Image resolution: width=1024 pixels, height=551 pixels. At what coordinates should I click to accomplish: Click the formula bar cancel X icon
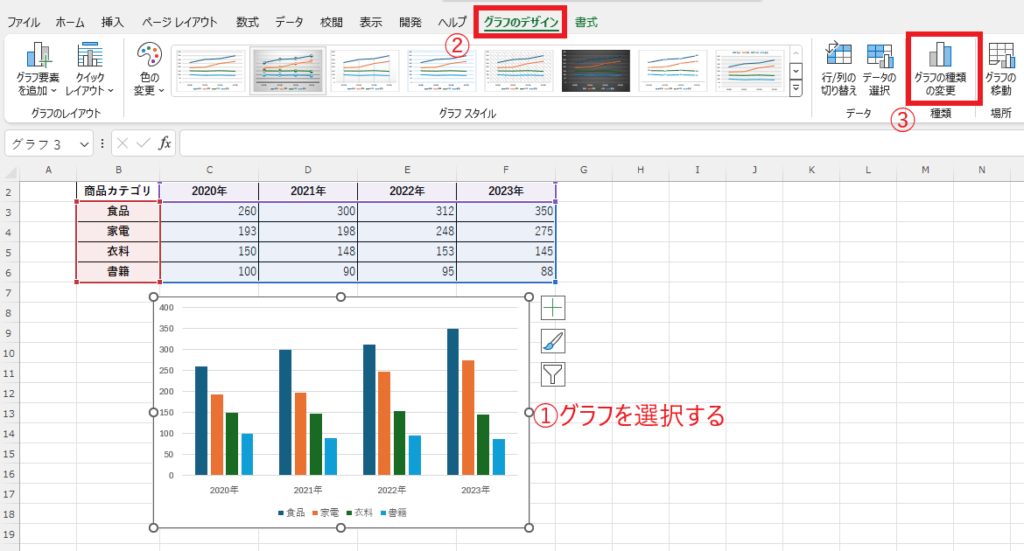pos(123,143)
